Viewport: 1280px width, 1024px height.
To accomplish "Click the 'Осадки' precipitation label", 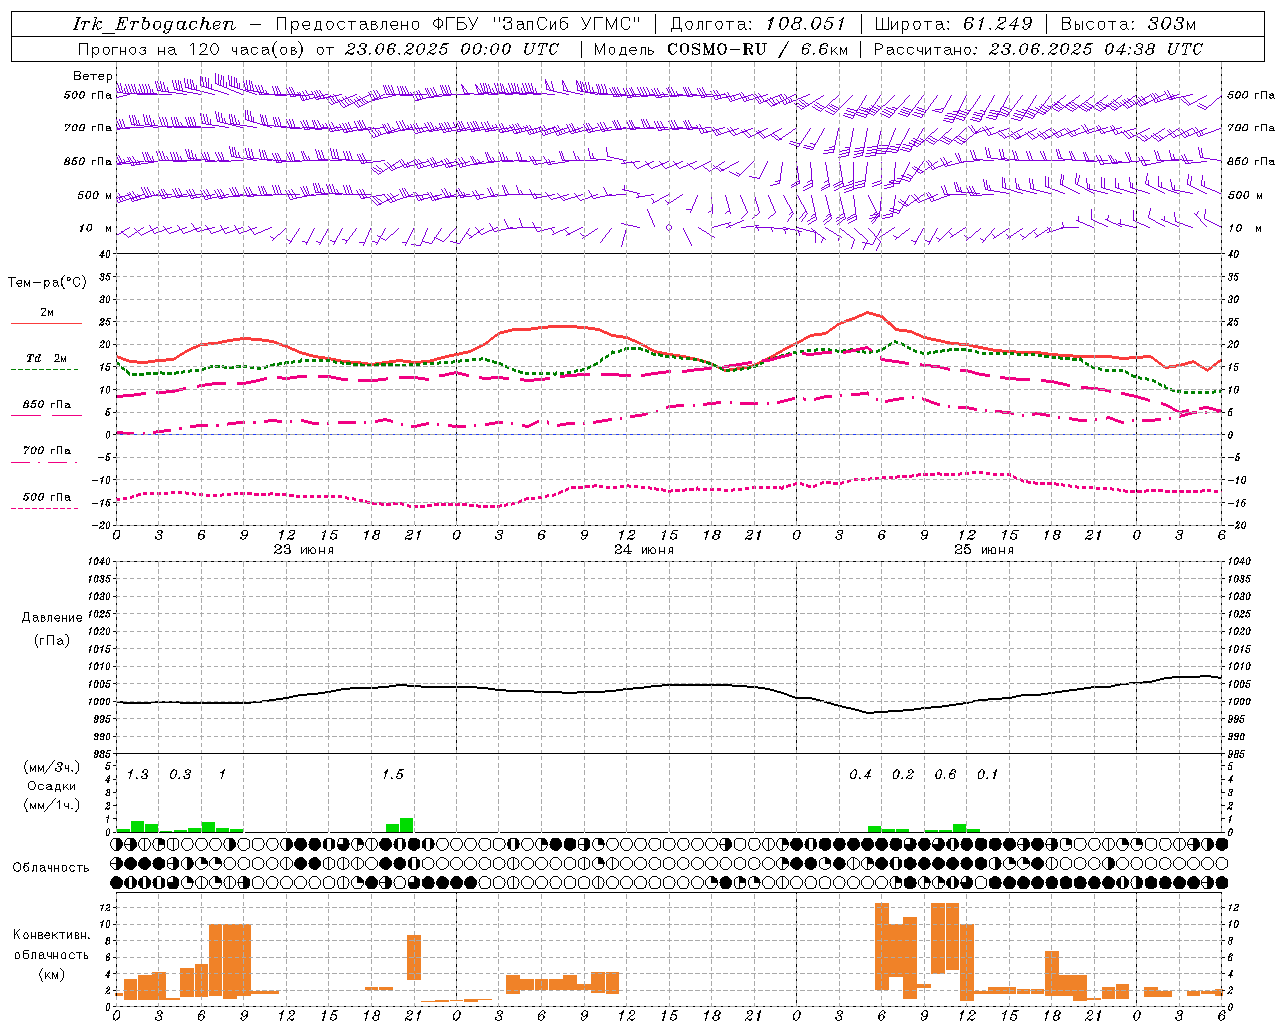I will click(x=51, y=786).
